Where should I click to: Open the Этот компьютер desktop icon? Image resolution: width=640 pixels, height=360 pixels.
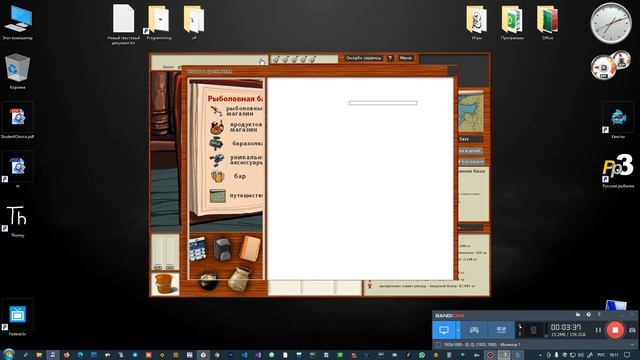click(18, 22)
